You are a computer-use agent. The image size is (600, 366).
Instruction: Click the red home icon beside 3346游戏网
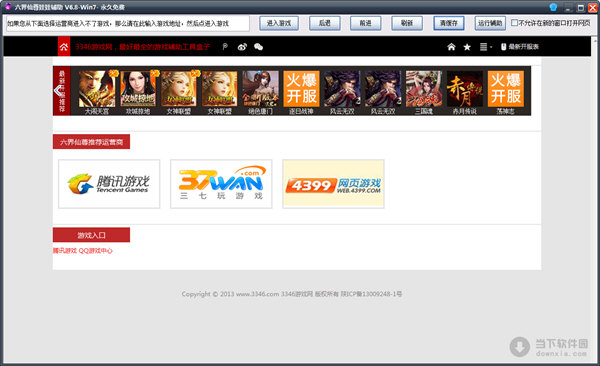coord(64,47)
